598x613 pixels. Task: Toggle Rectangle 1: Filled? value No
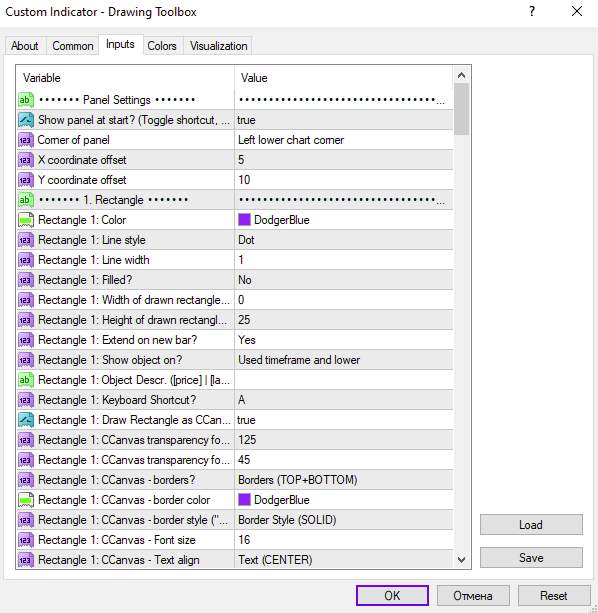point(344,280)
